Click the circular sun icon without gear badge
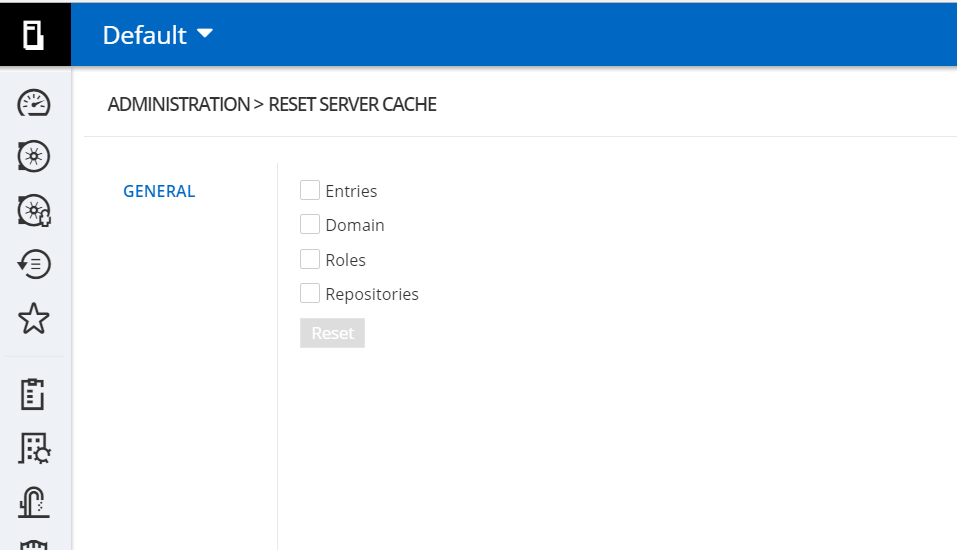Viewport: 957px width, 550px height. click(x=35, y=156)
